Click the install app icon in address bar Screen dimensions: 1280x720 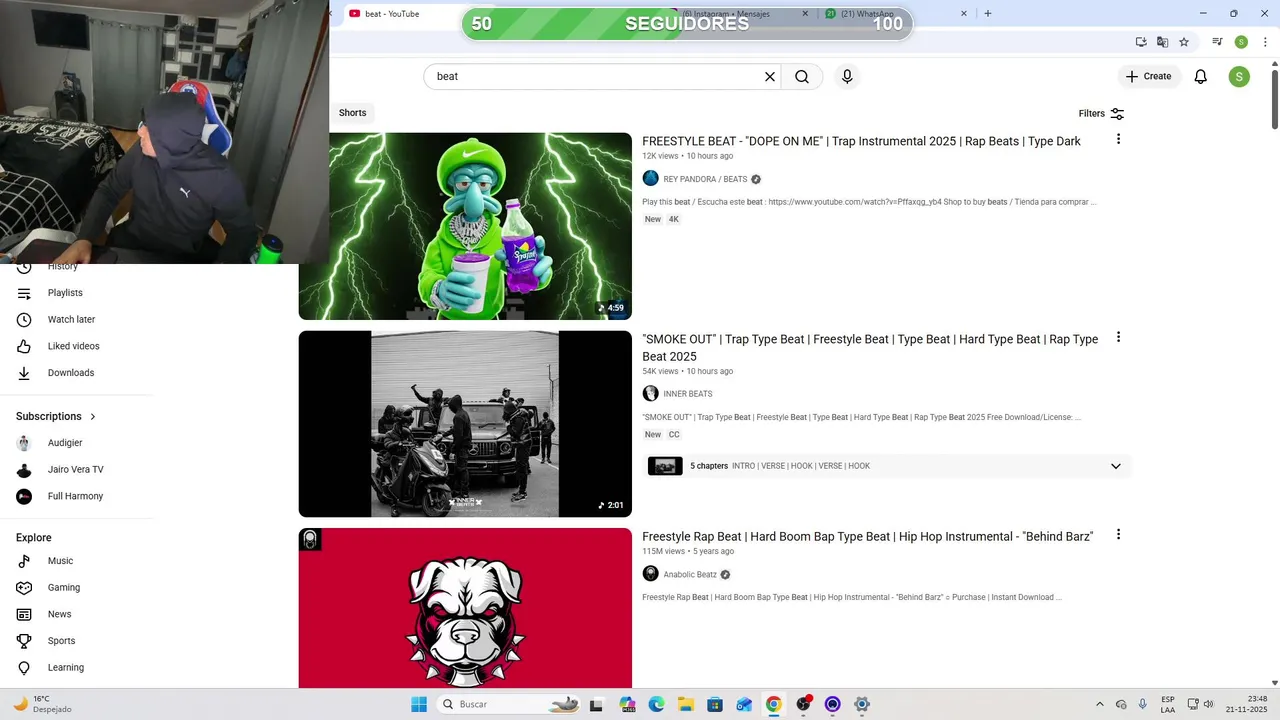[1141, 42]
